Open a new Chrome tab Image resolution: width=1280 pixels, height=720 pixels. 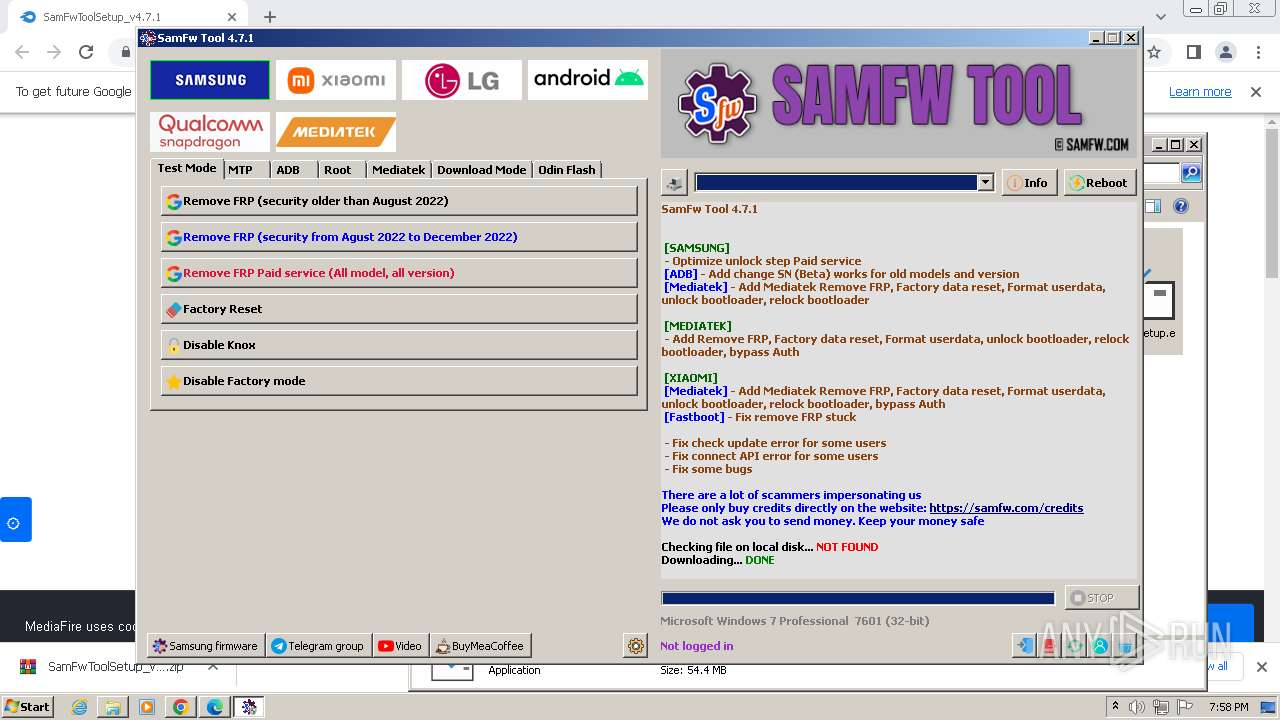270,17
